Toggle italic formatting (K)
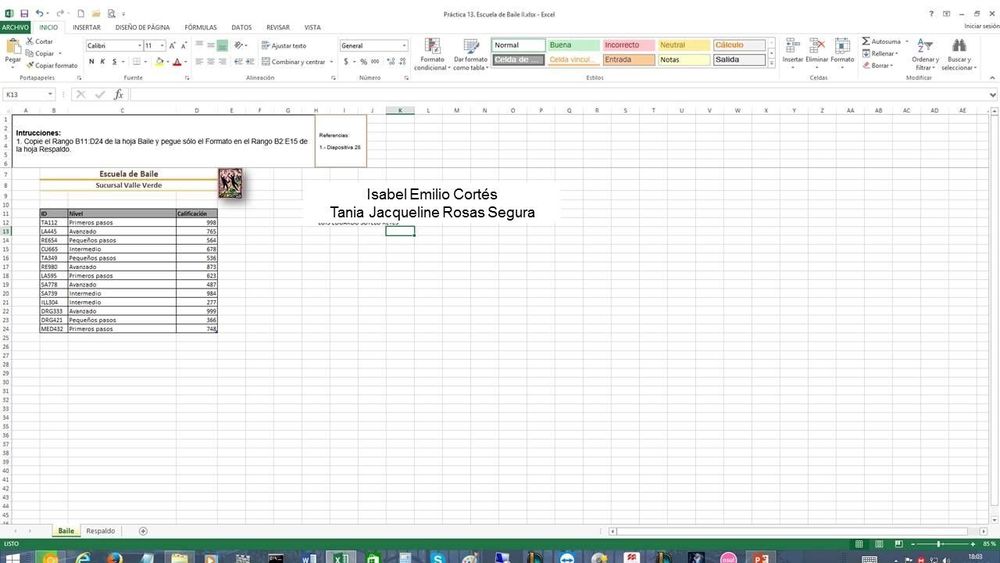 [102, 62]
